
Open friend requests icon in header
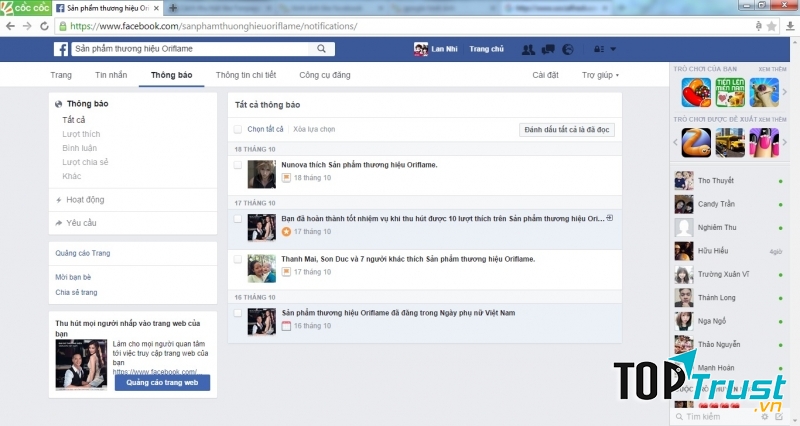tap(528, 49)
